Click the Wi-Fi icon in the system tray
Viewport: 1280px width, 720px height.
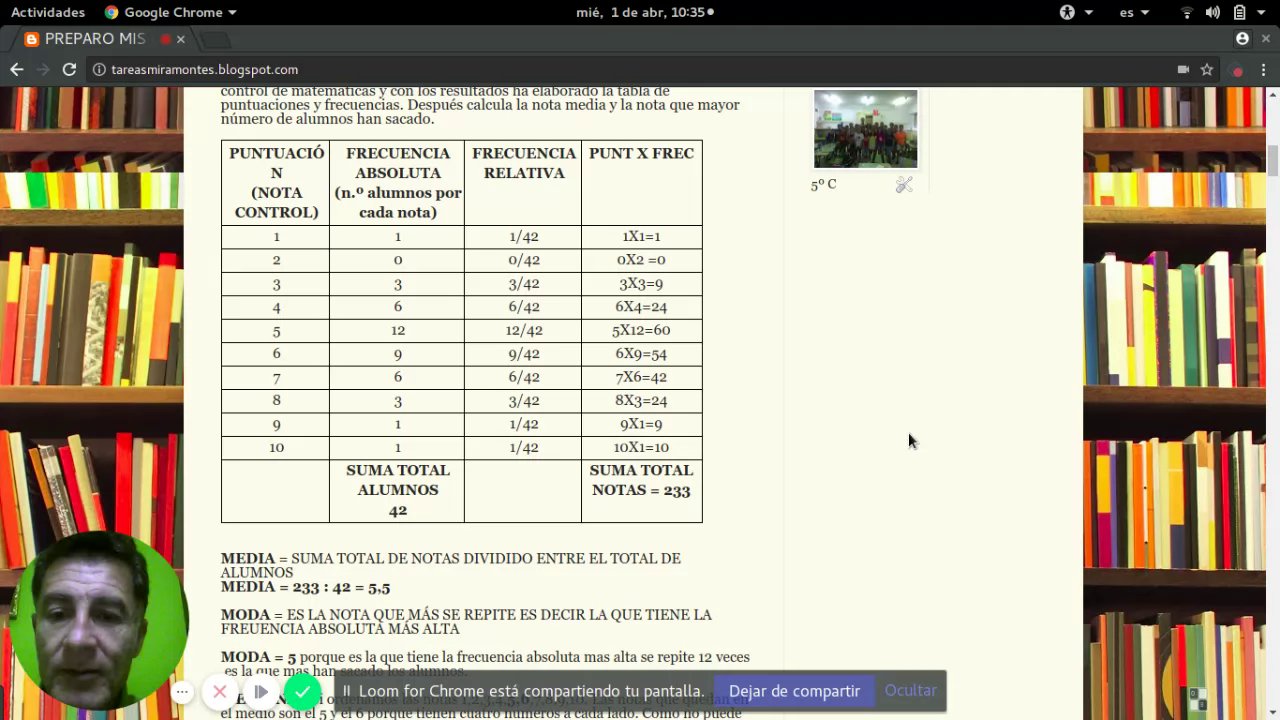1187,12
